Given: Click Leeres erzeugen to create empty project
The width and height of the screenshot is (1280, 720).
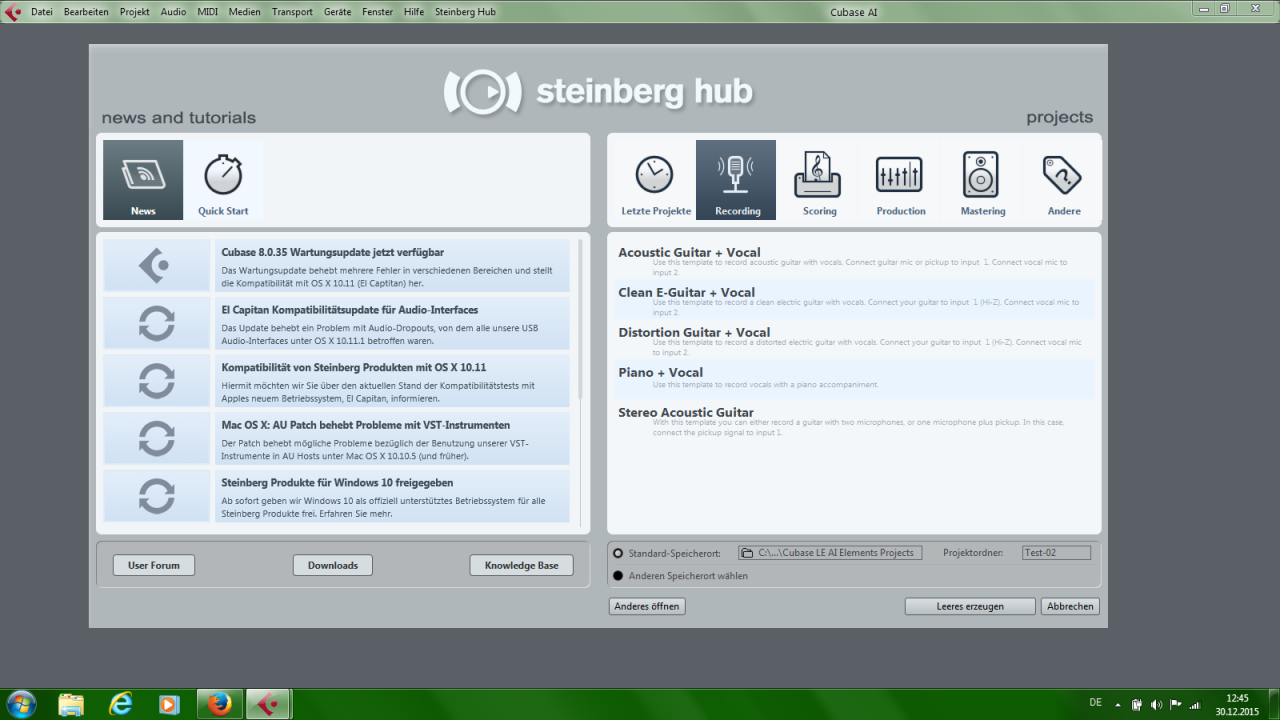Looking at the screenshot, I should tap(970, 606).
